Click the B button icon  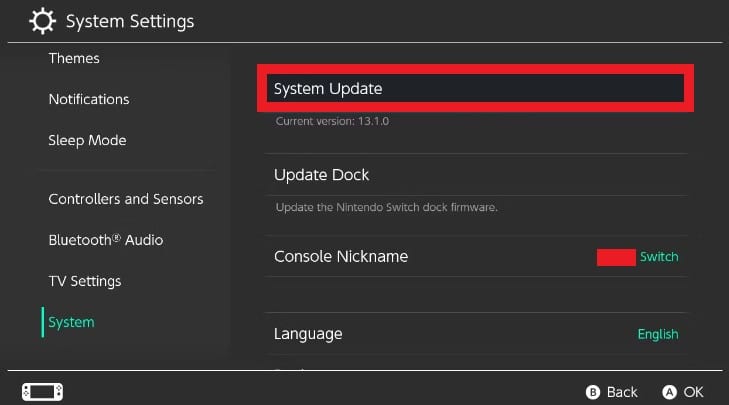(x=593, y=392)
